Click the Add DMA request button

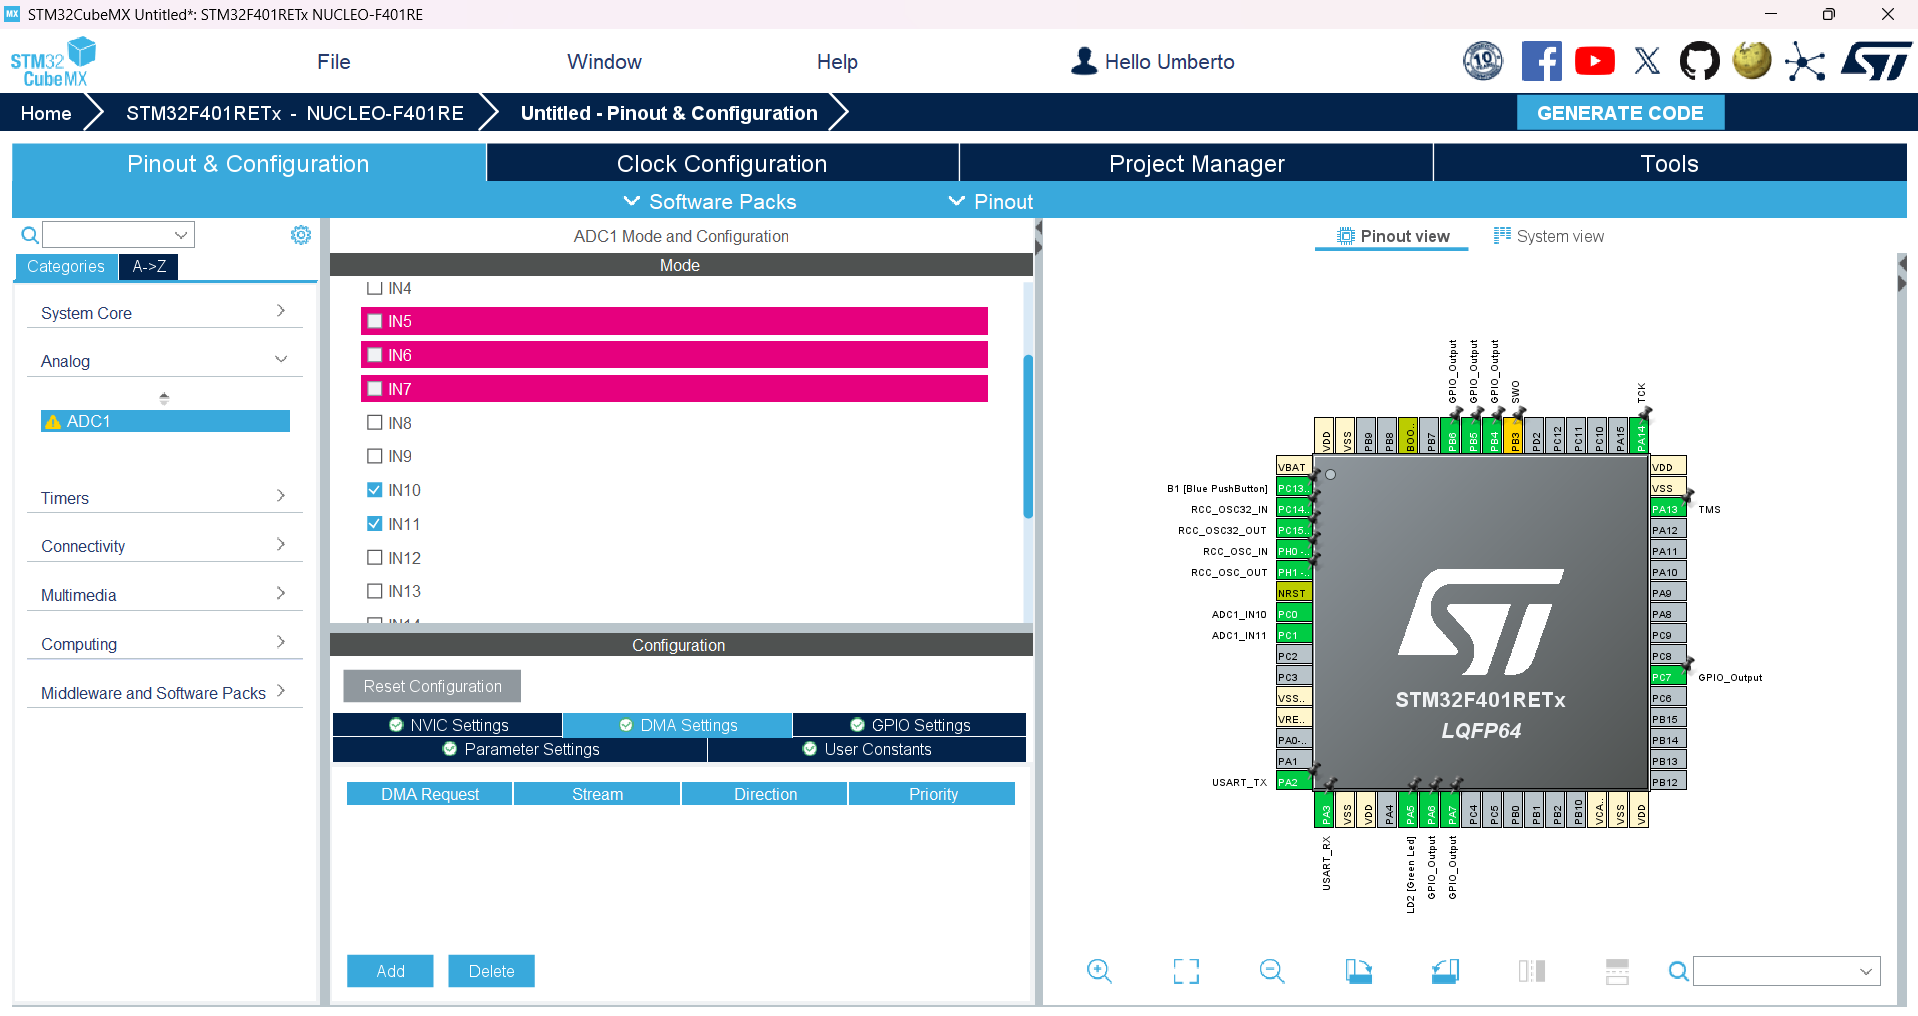coord(390,971)
